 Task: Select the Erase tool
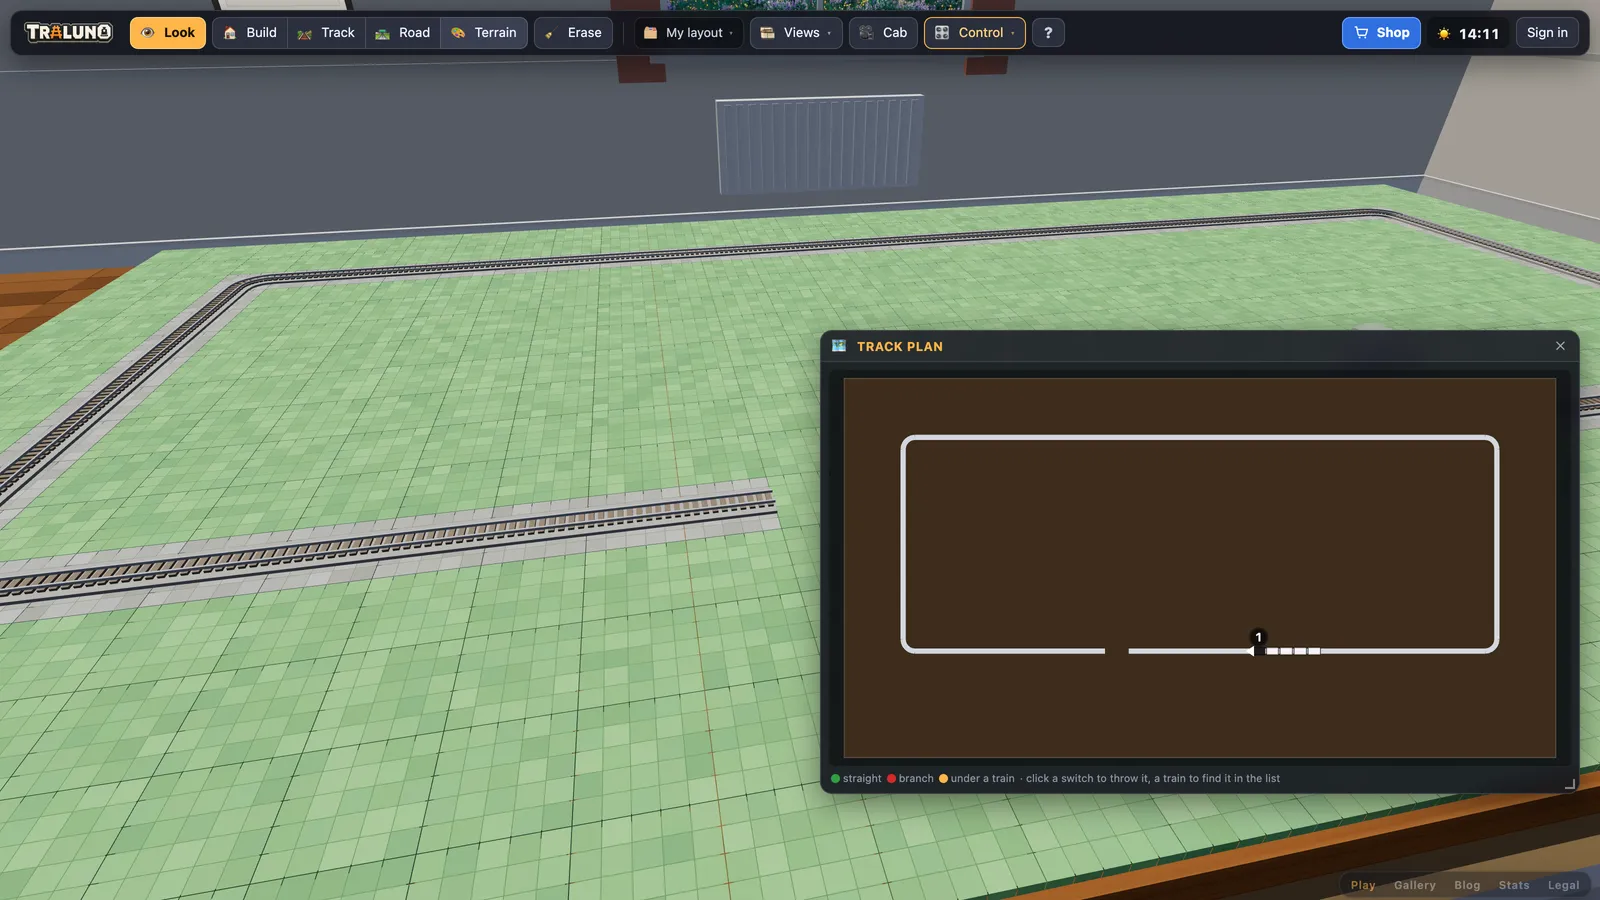[x=573, y=33]
